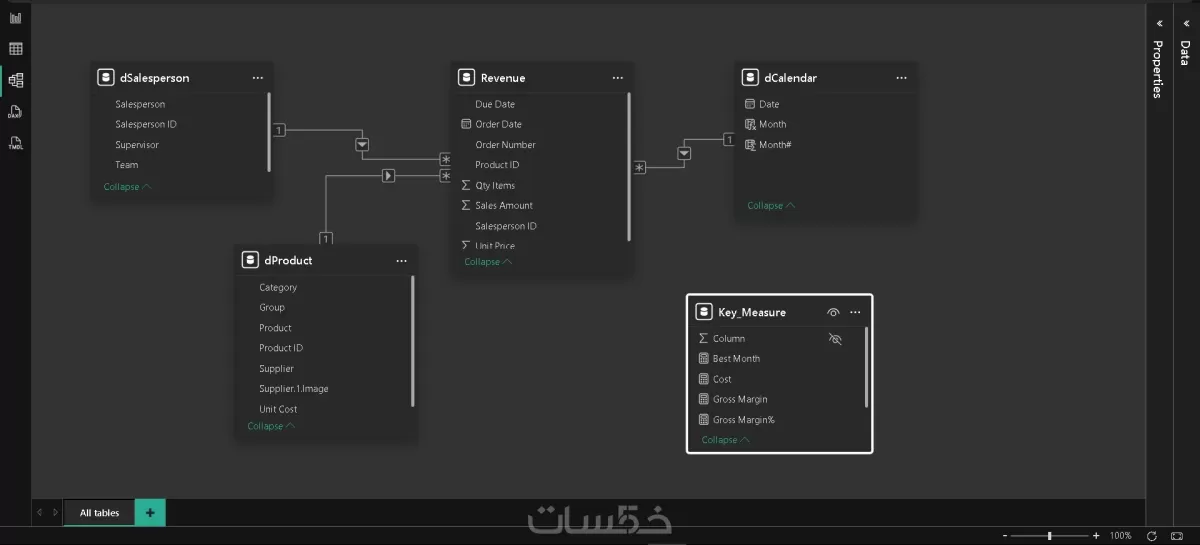The height and width of the screenshot is (545, 1200).
Task: Open dSalesperson more options ellipsis
Action: click(258, 77)
